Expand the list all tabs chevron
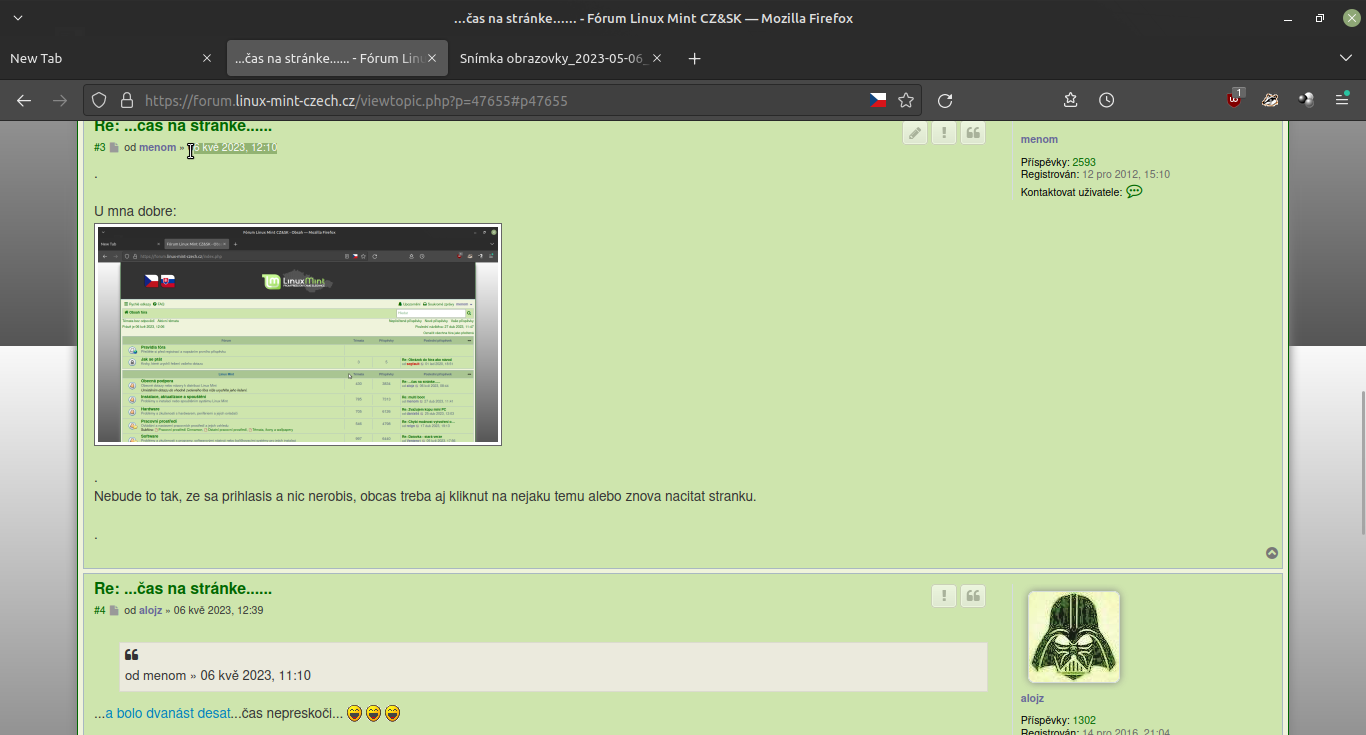Image resolution: width=1366 pixels, height=735 pixels. [1345, 58]
